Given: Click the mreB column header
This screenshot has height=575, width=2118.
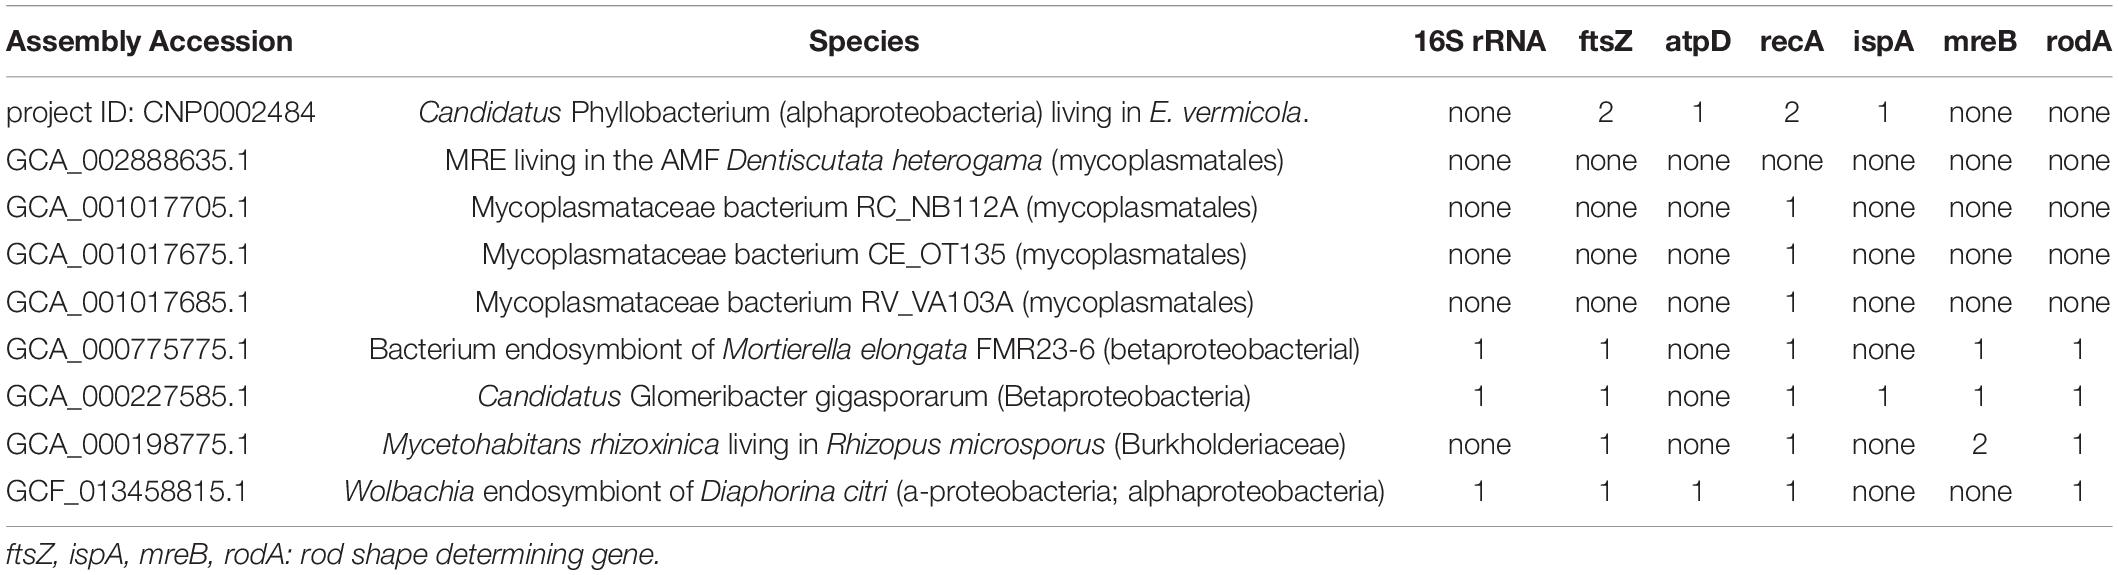Looking at the screenshot, I should (x=1980, y=42).
